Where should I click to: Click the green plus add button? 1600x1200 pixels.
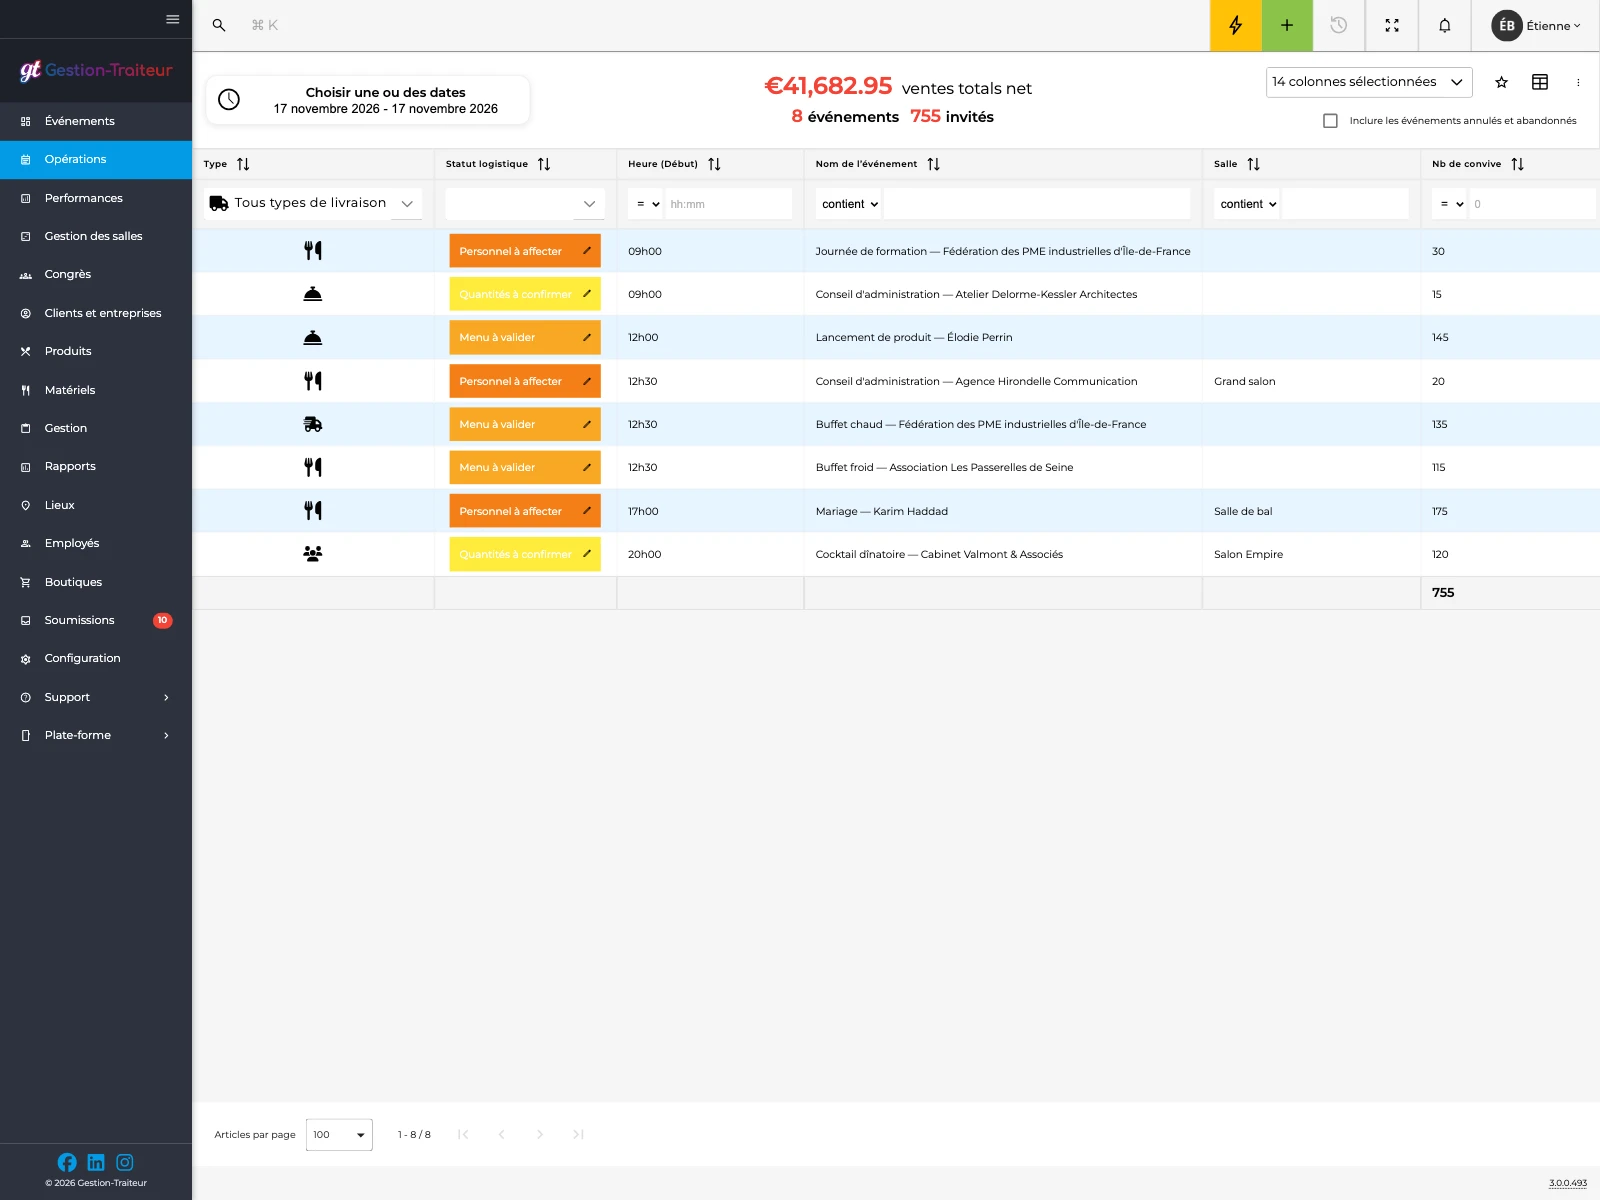(x=1287, y=25)
